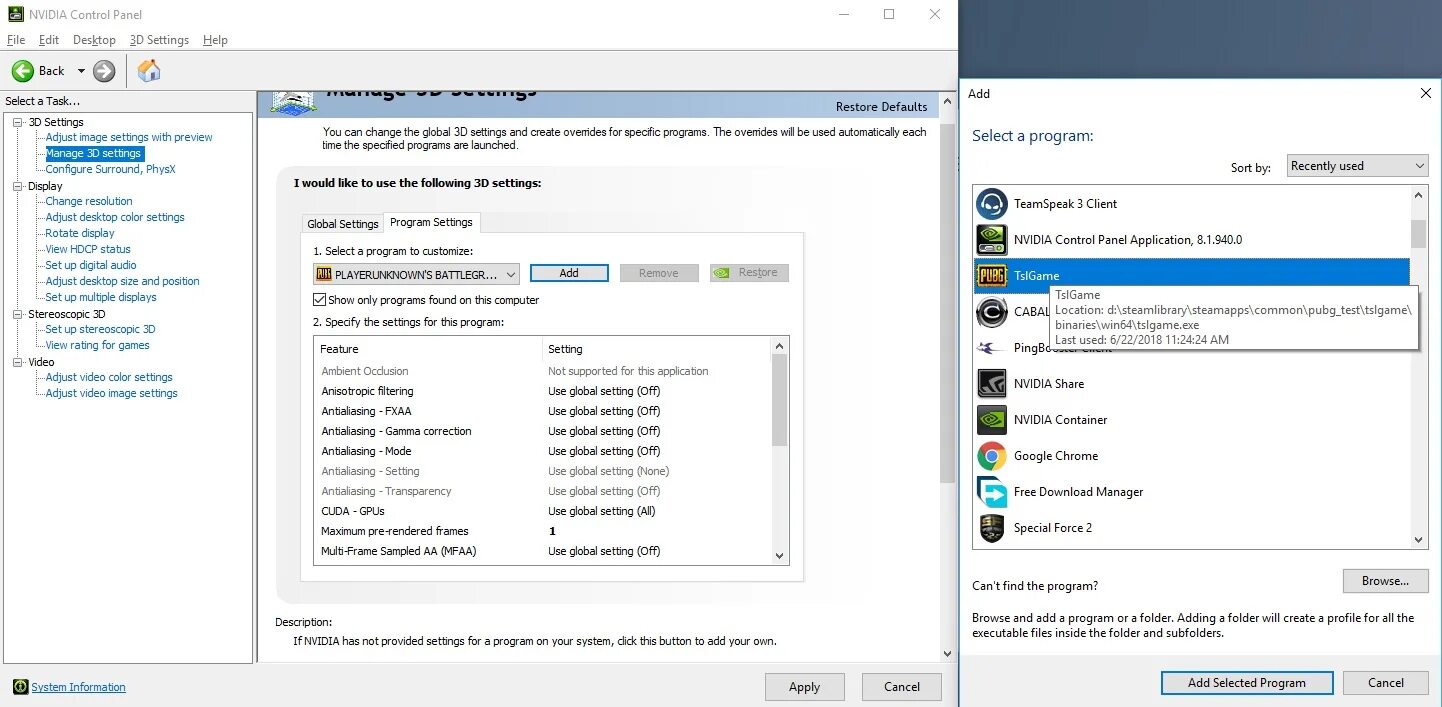
Task: Click the PUBG TslGame icon in list
Action: [991, 276]
